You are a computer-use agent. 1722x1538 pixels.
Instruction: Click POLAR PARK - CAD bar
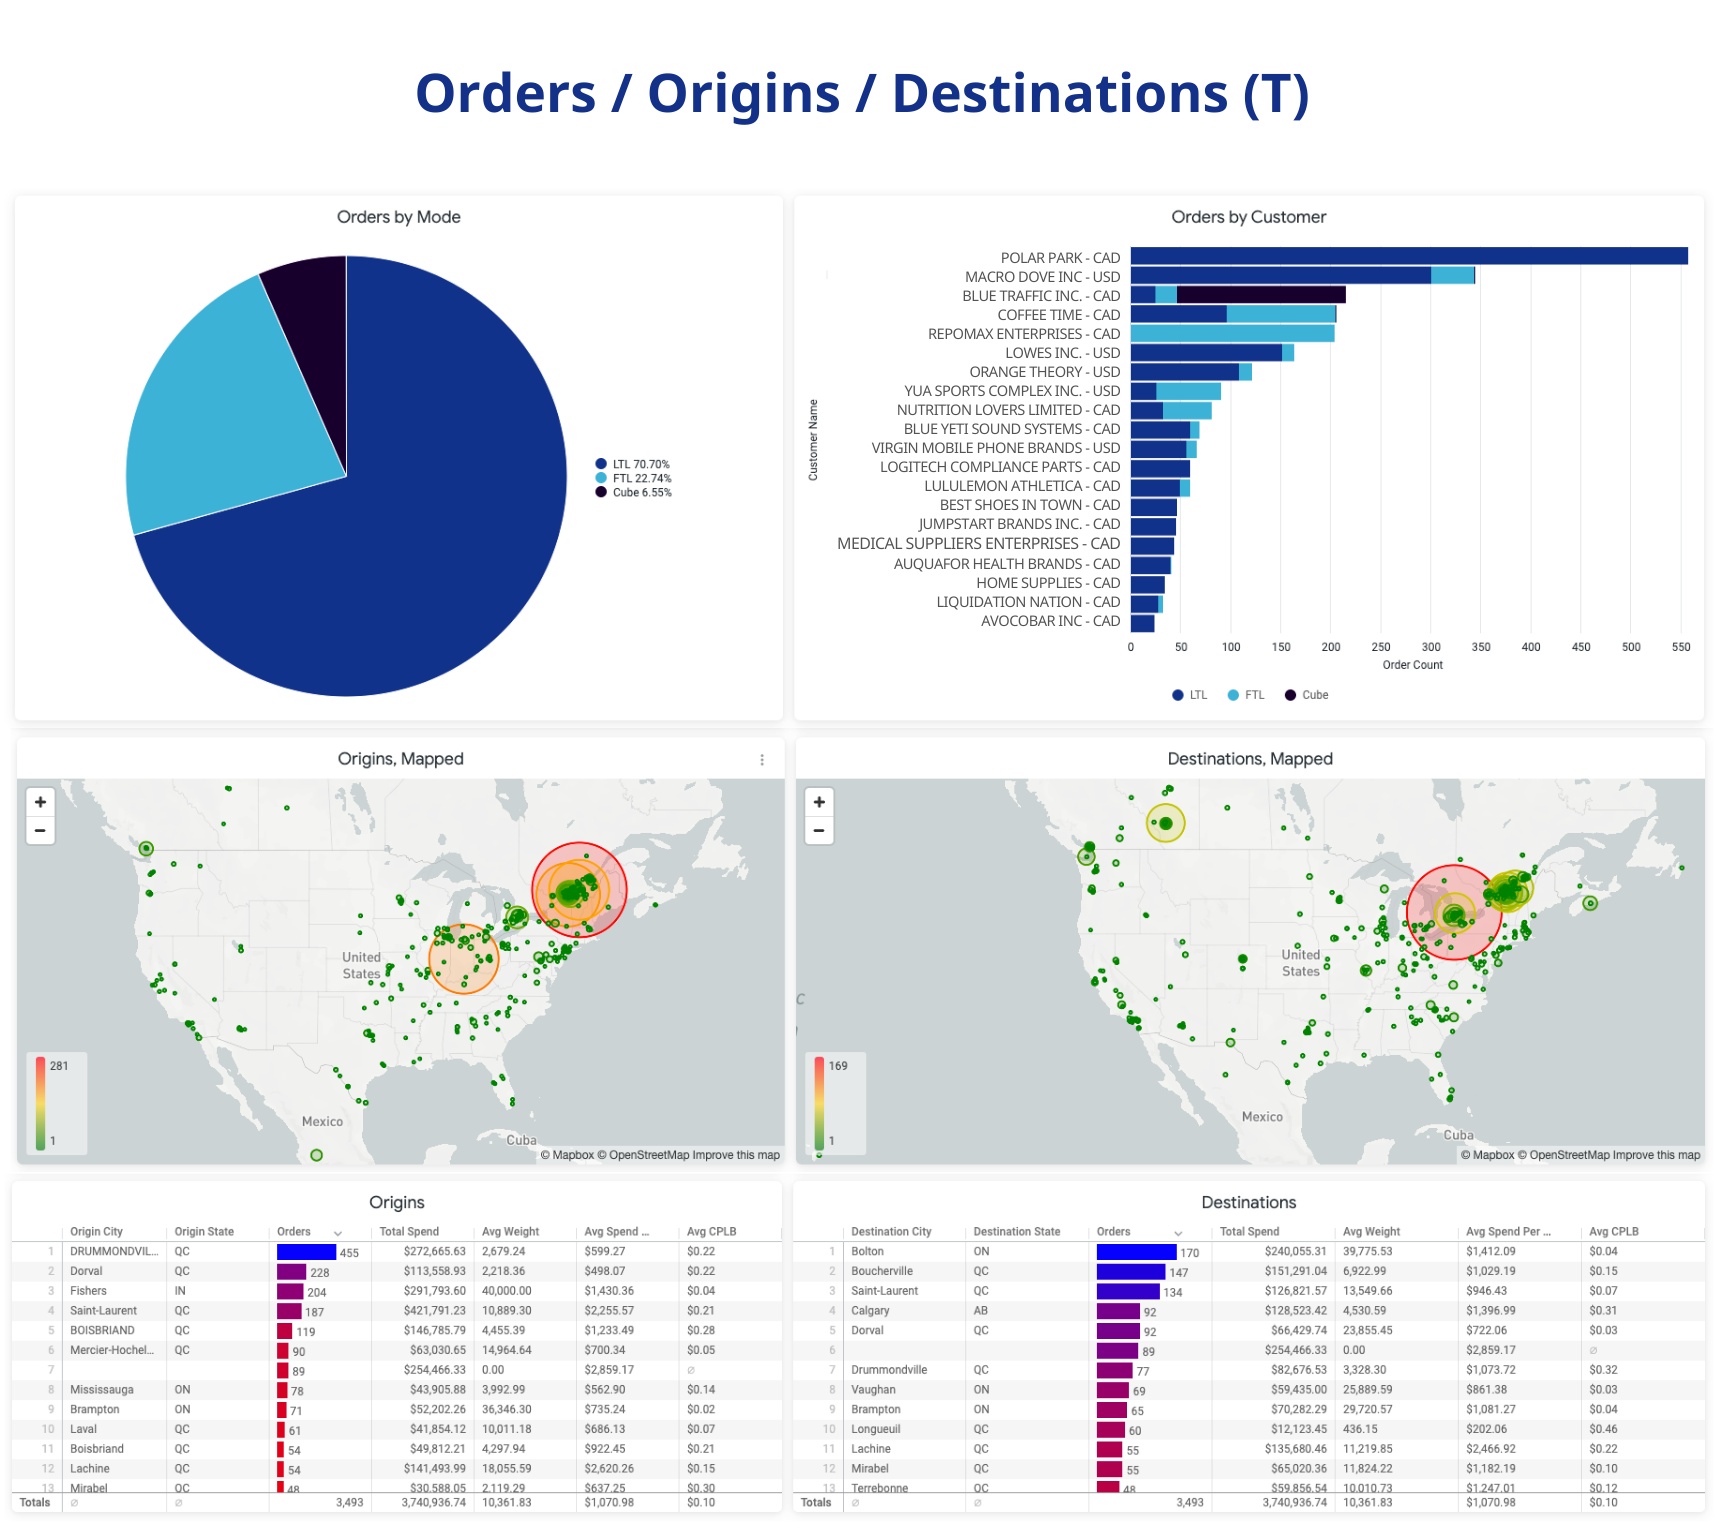pos(1409,257)
